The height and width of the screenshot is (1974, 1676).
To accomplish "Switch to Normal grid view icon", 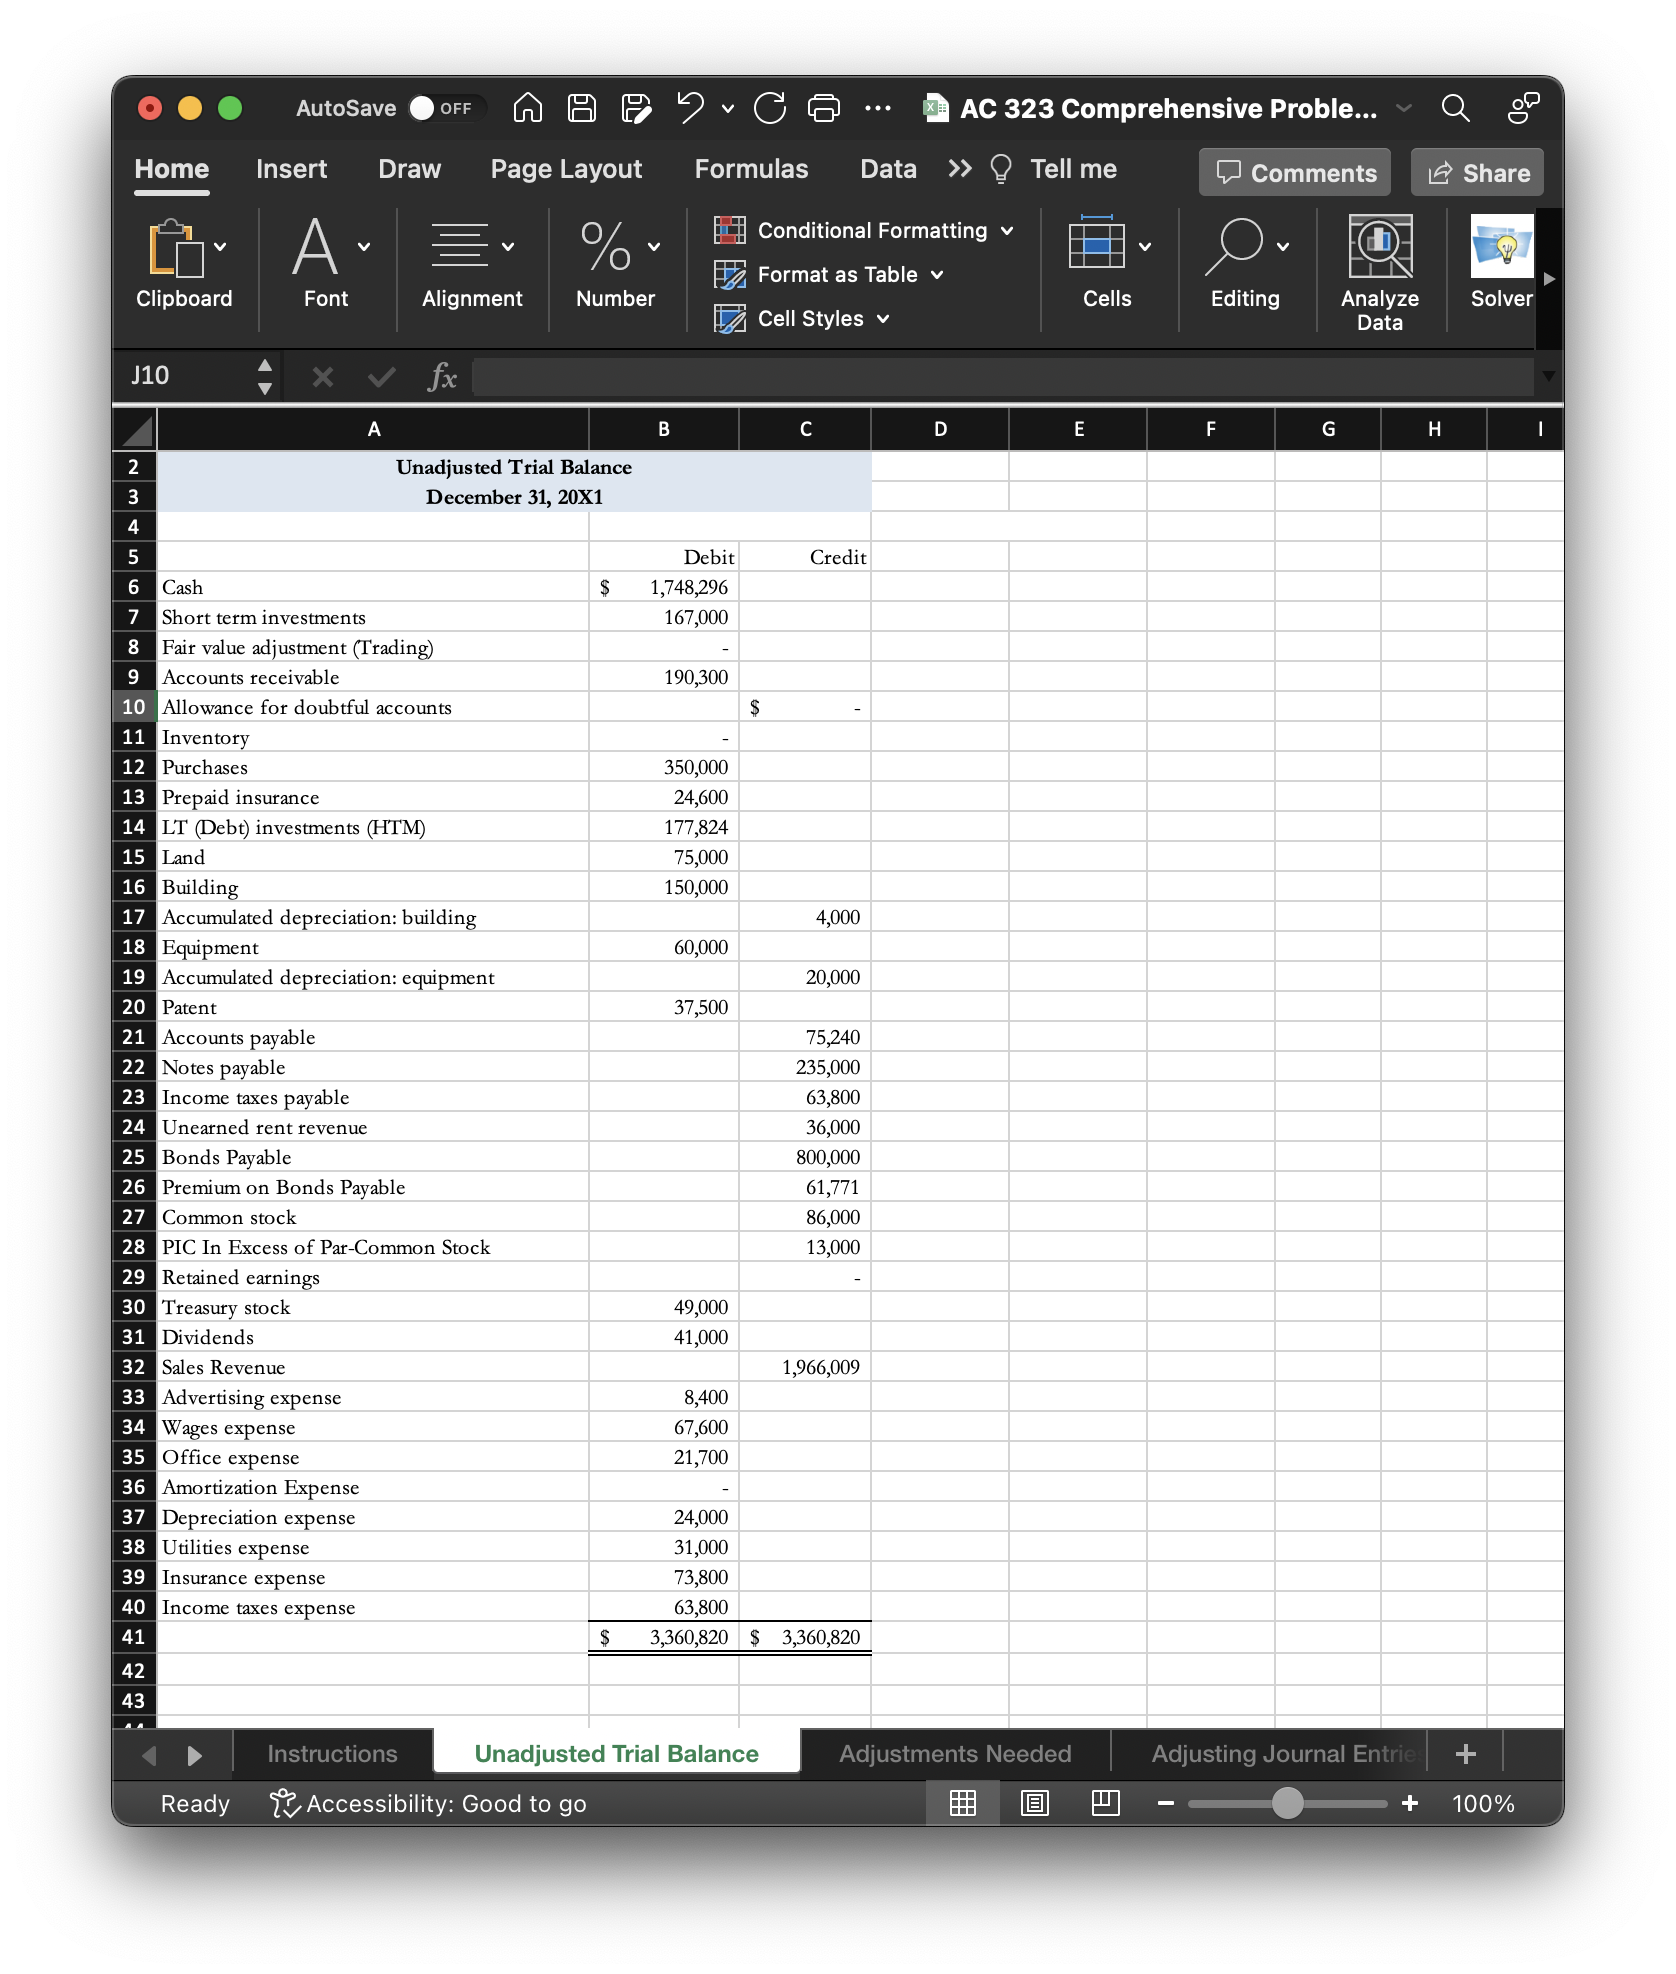I will tap(962, 1803).
